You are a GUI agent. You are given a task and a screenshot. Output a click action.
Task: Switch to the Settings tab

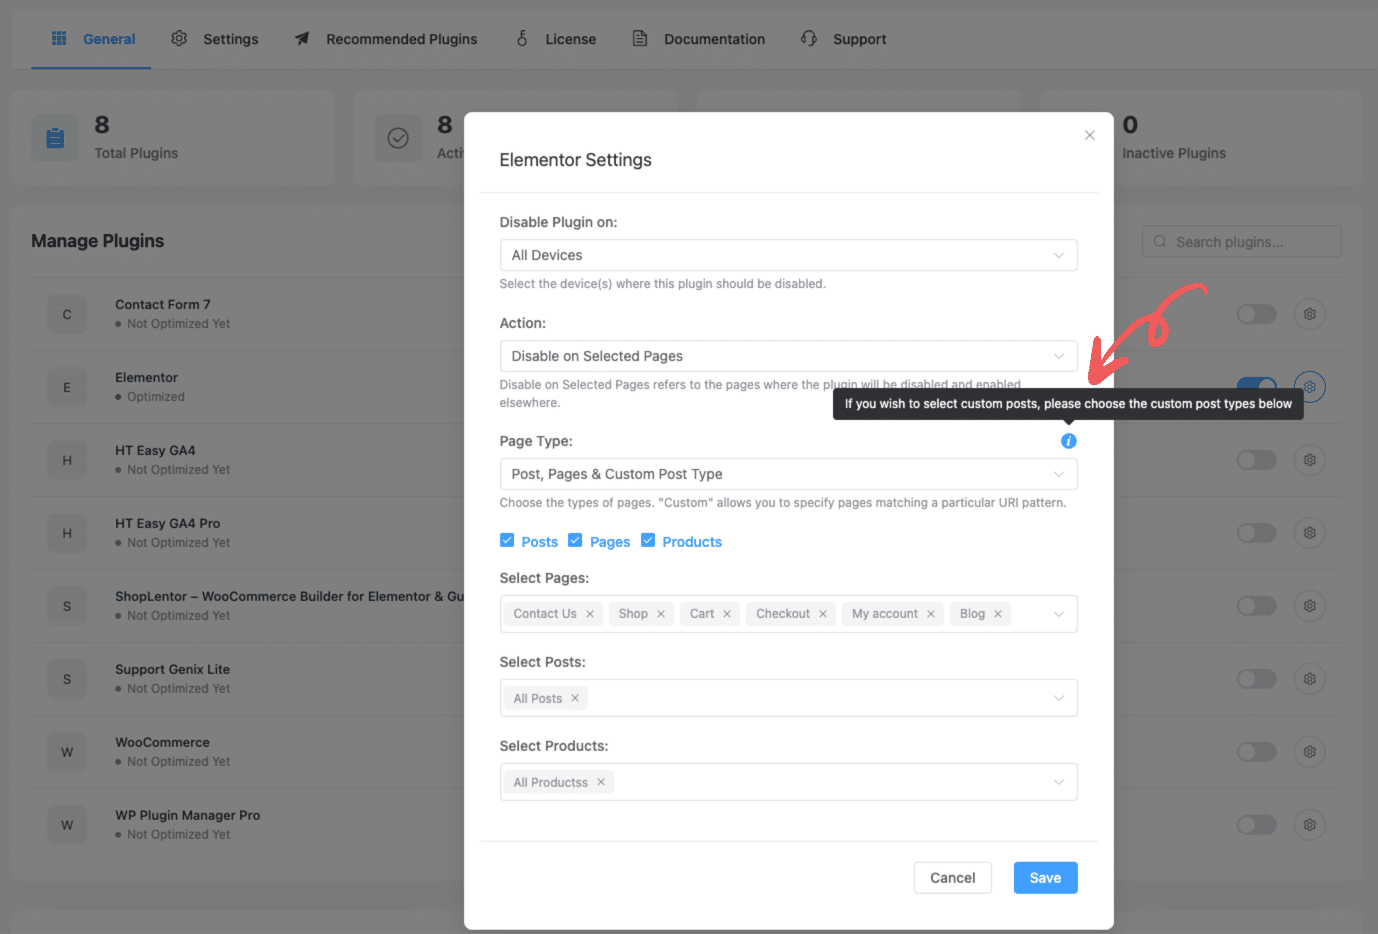[x=215, y=38]
